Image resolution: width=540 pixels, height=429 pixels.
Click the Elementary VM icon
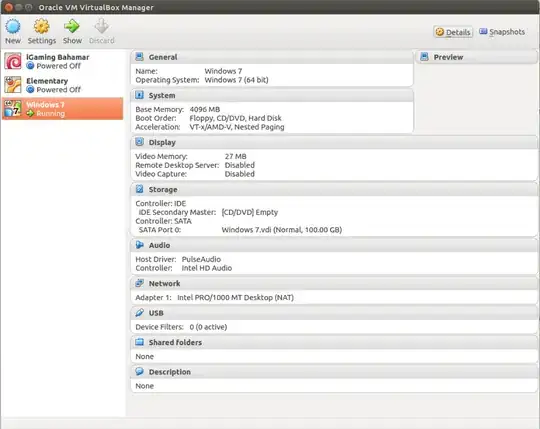(x=13, y=85)
